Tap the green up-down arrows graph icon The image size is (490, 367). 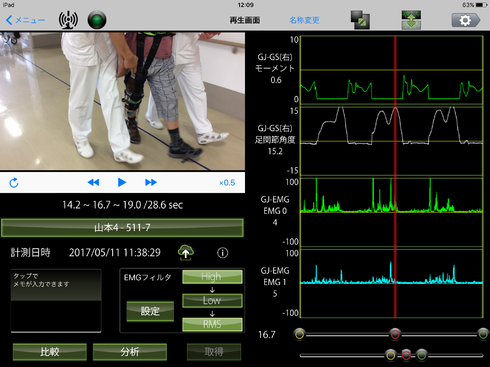tap(411, 20)
